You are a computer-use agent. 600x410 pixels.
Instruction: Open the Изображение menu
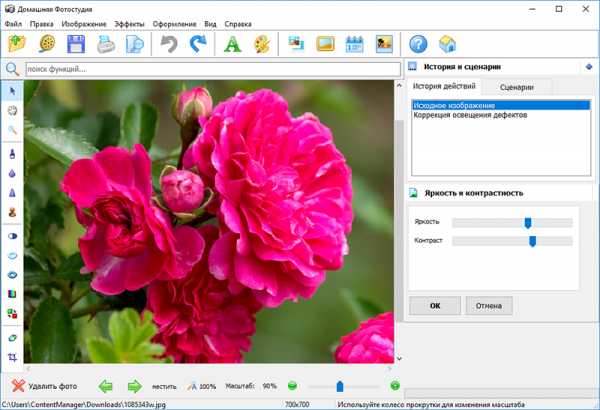[x=84, y=24]
